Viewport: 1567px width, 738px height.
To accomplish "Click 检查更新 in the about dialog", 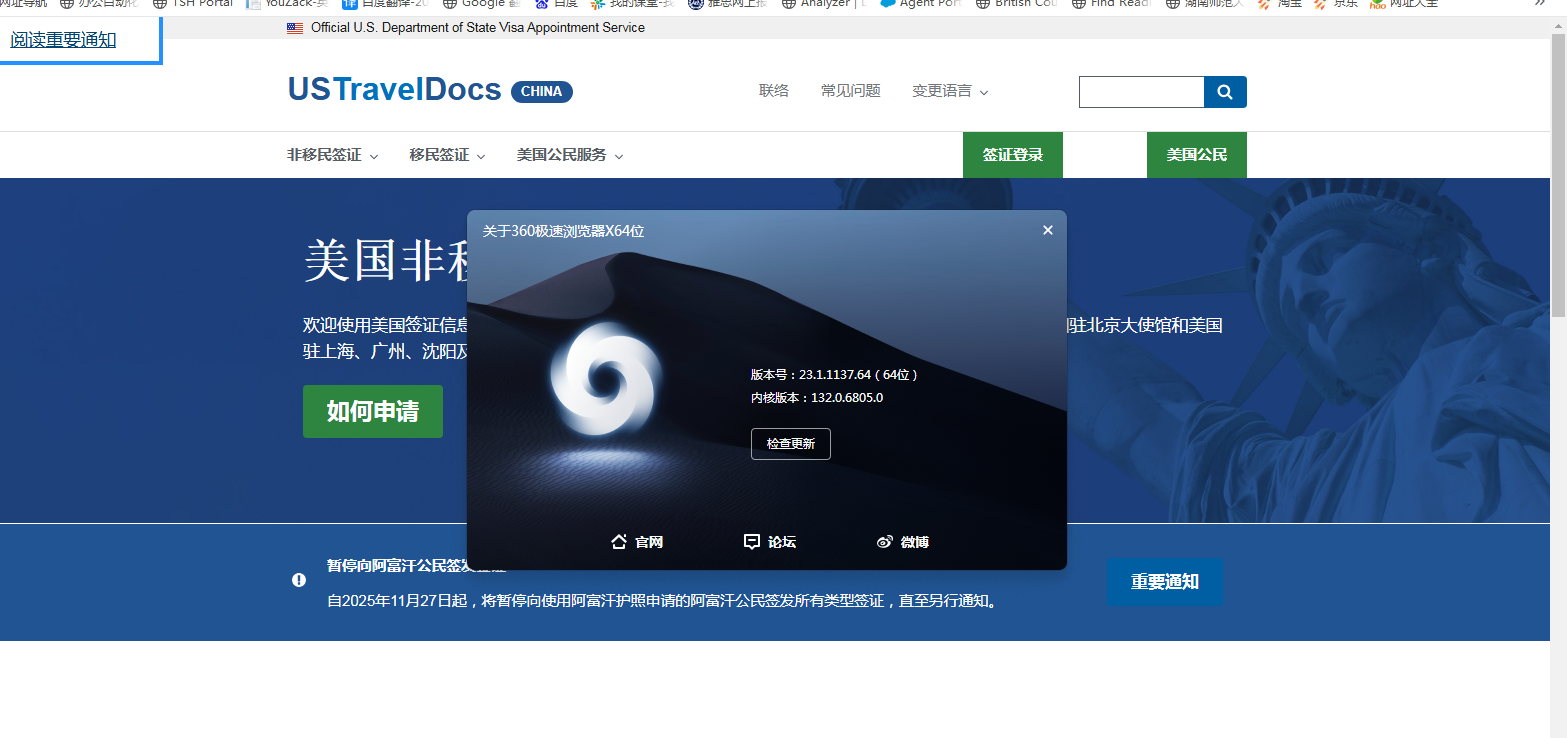I will pyautogui.click(x=791, y=444).
